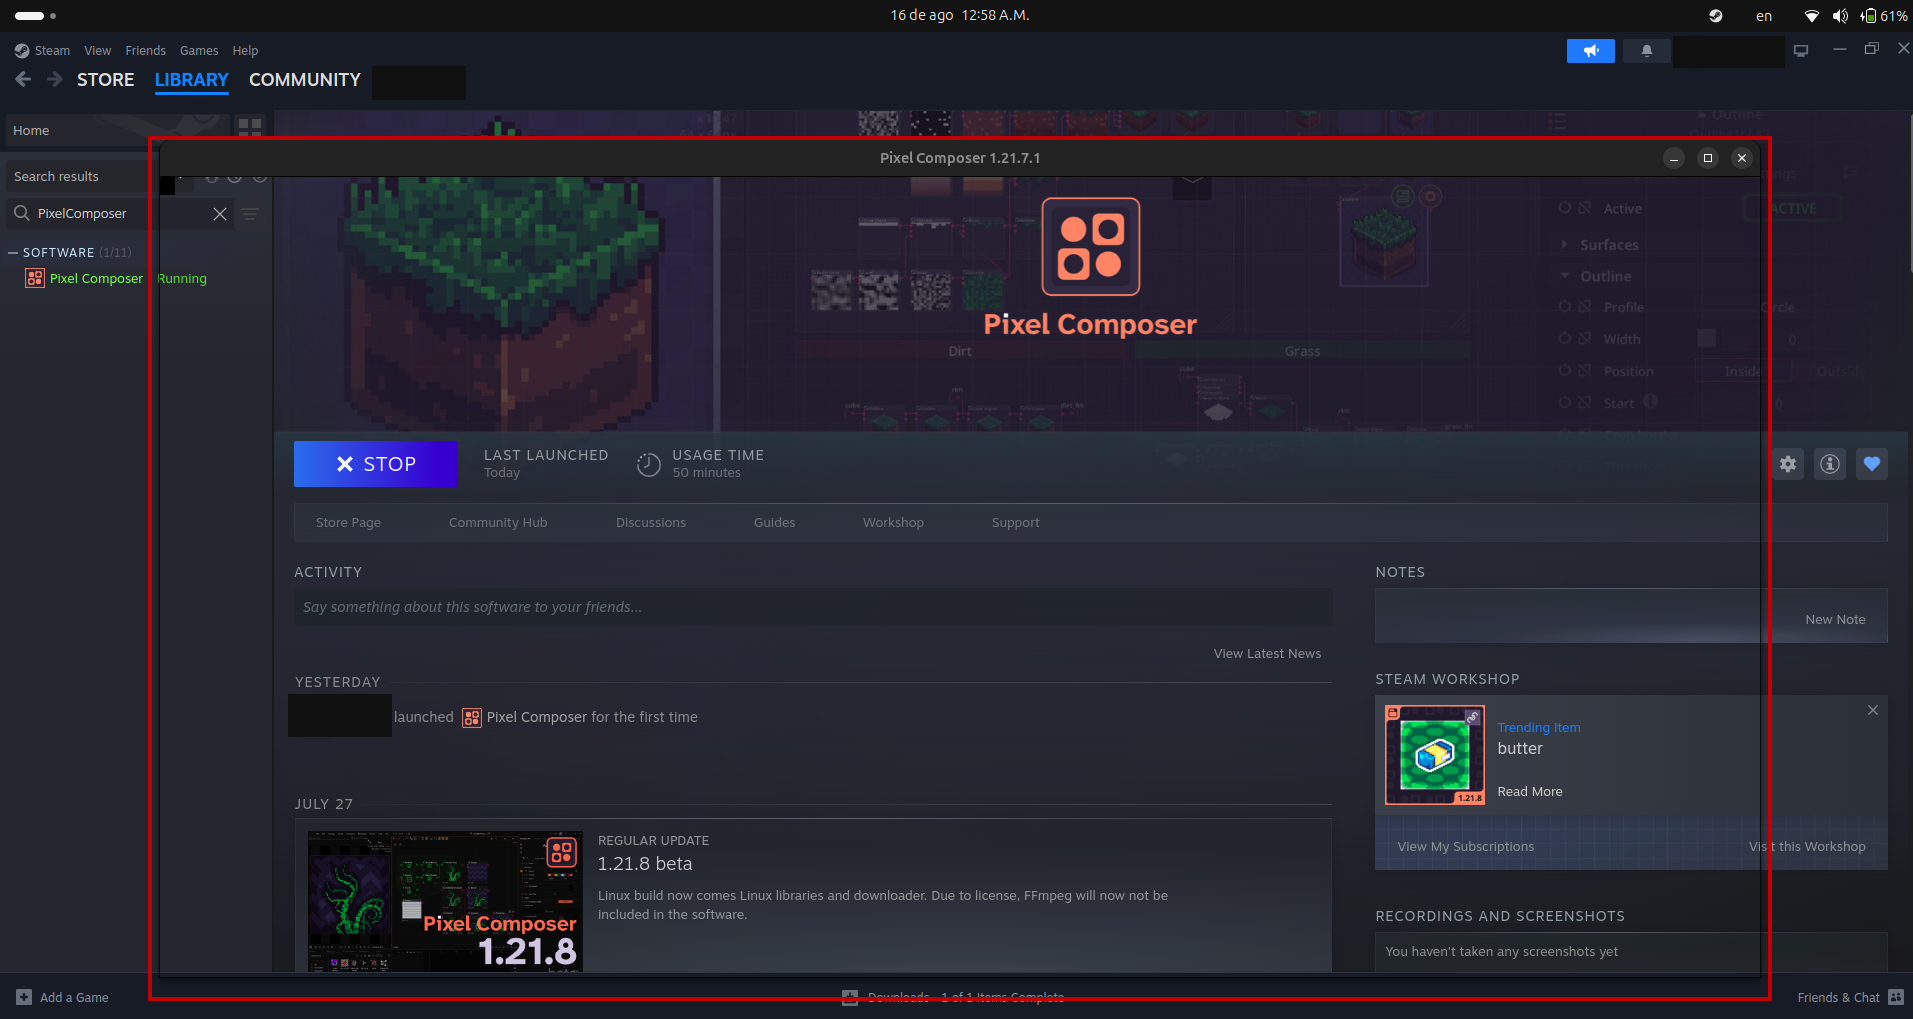Open Big Picture mode monitor icon
Screen dimensions: 1913x1019
[x=1801, y=51]
